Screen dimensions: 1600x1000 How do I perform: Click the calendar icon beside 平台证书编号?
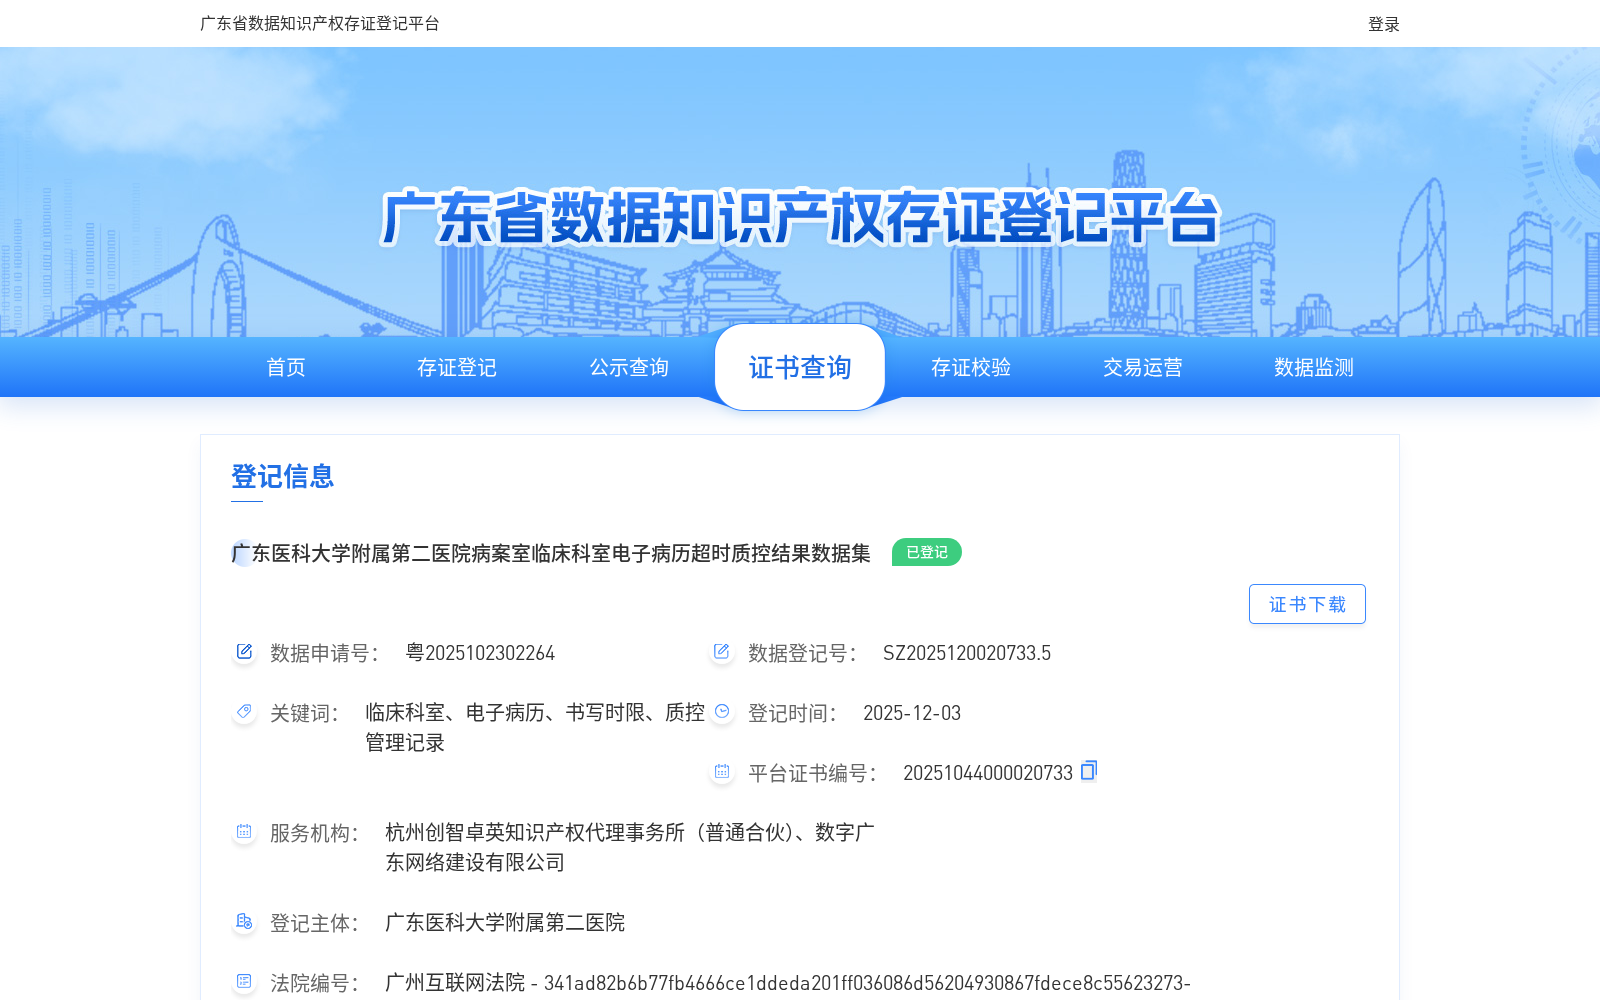(x=721, y=772)
